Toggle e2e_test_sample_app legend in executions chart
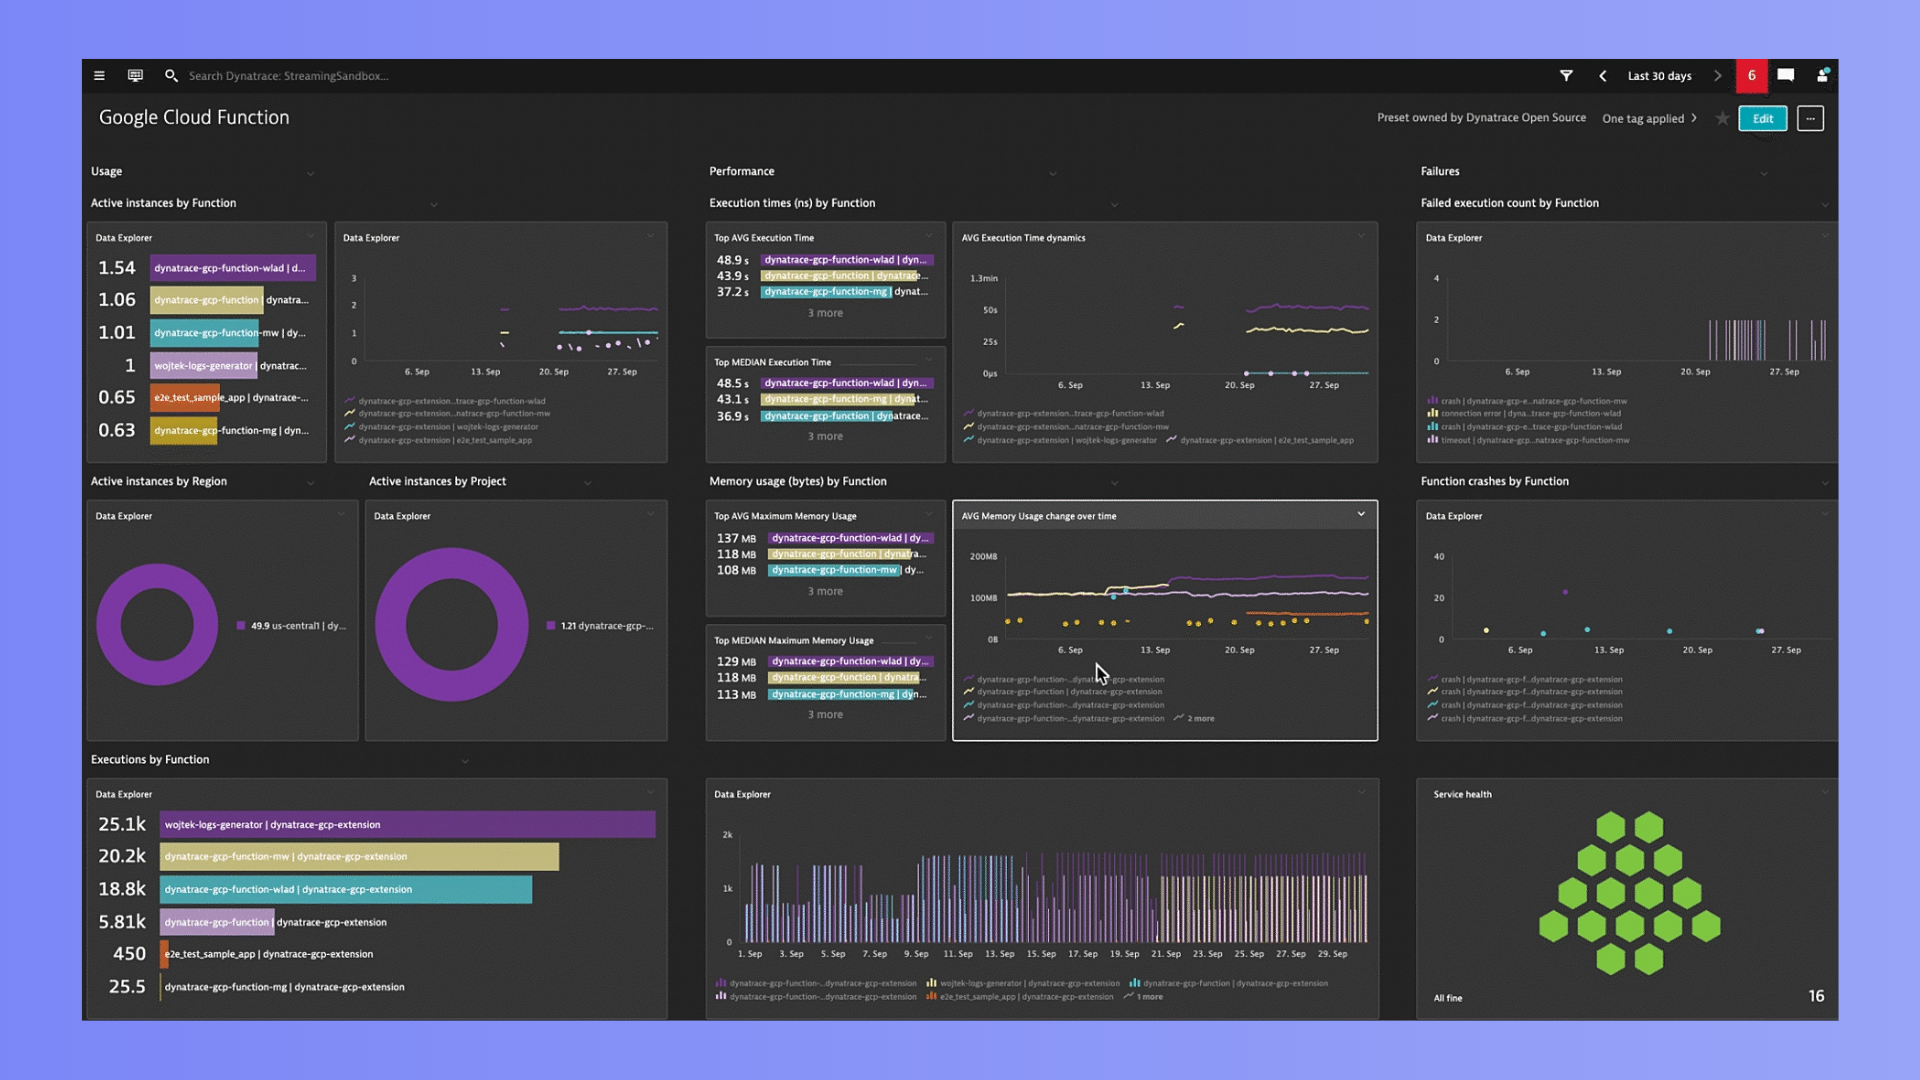Screen dimensions: 1920x1080 tap(1020, 996)
